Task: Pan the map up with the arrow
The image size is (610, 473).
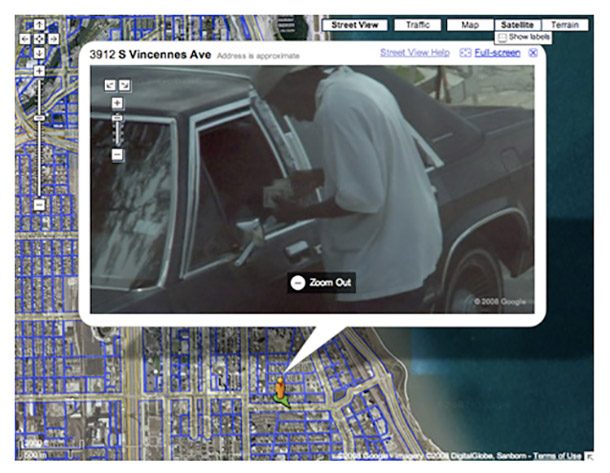Action: point(39,25)
